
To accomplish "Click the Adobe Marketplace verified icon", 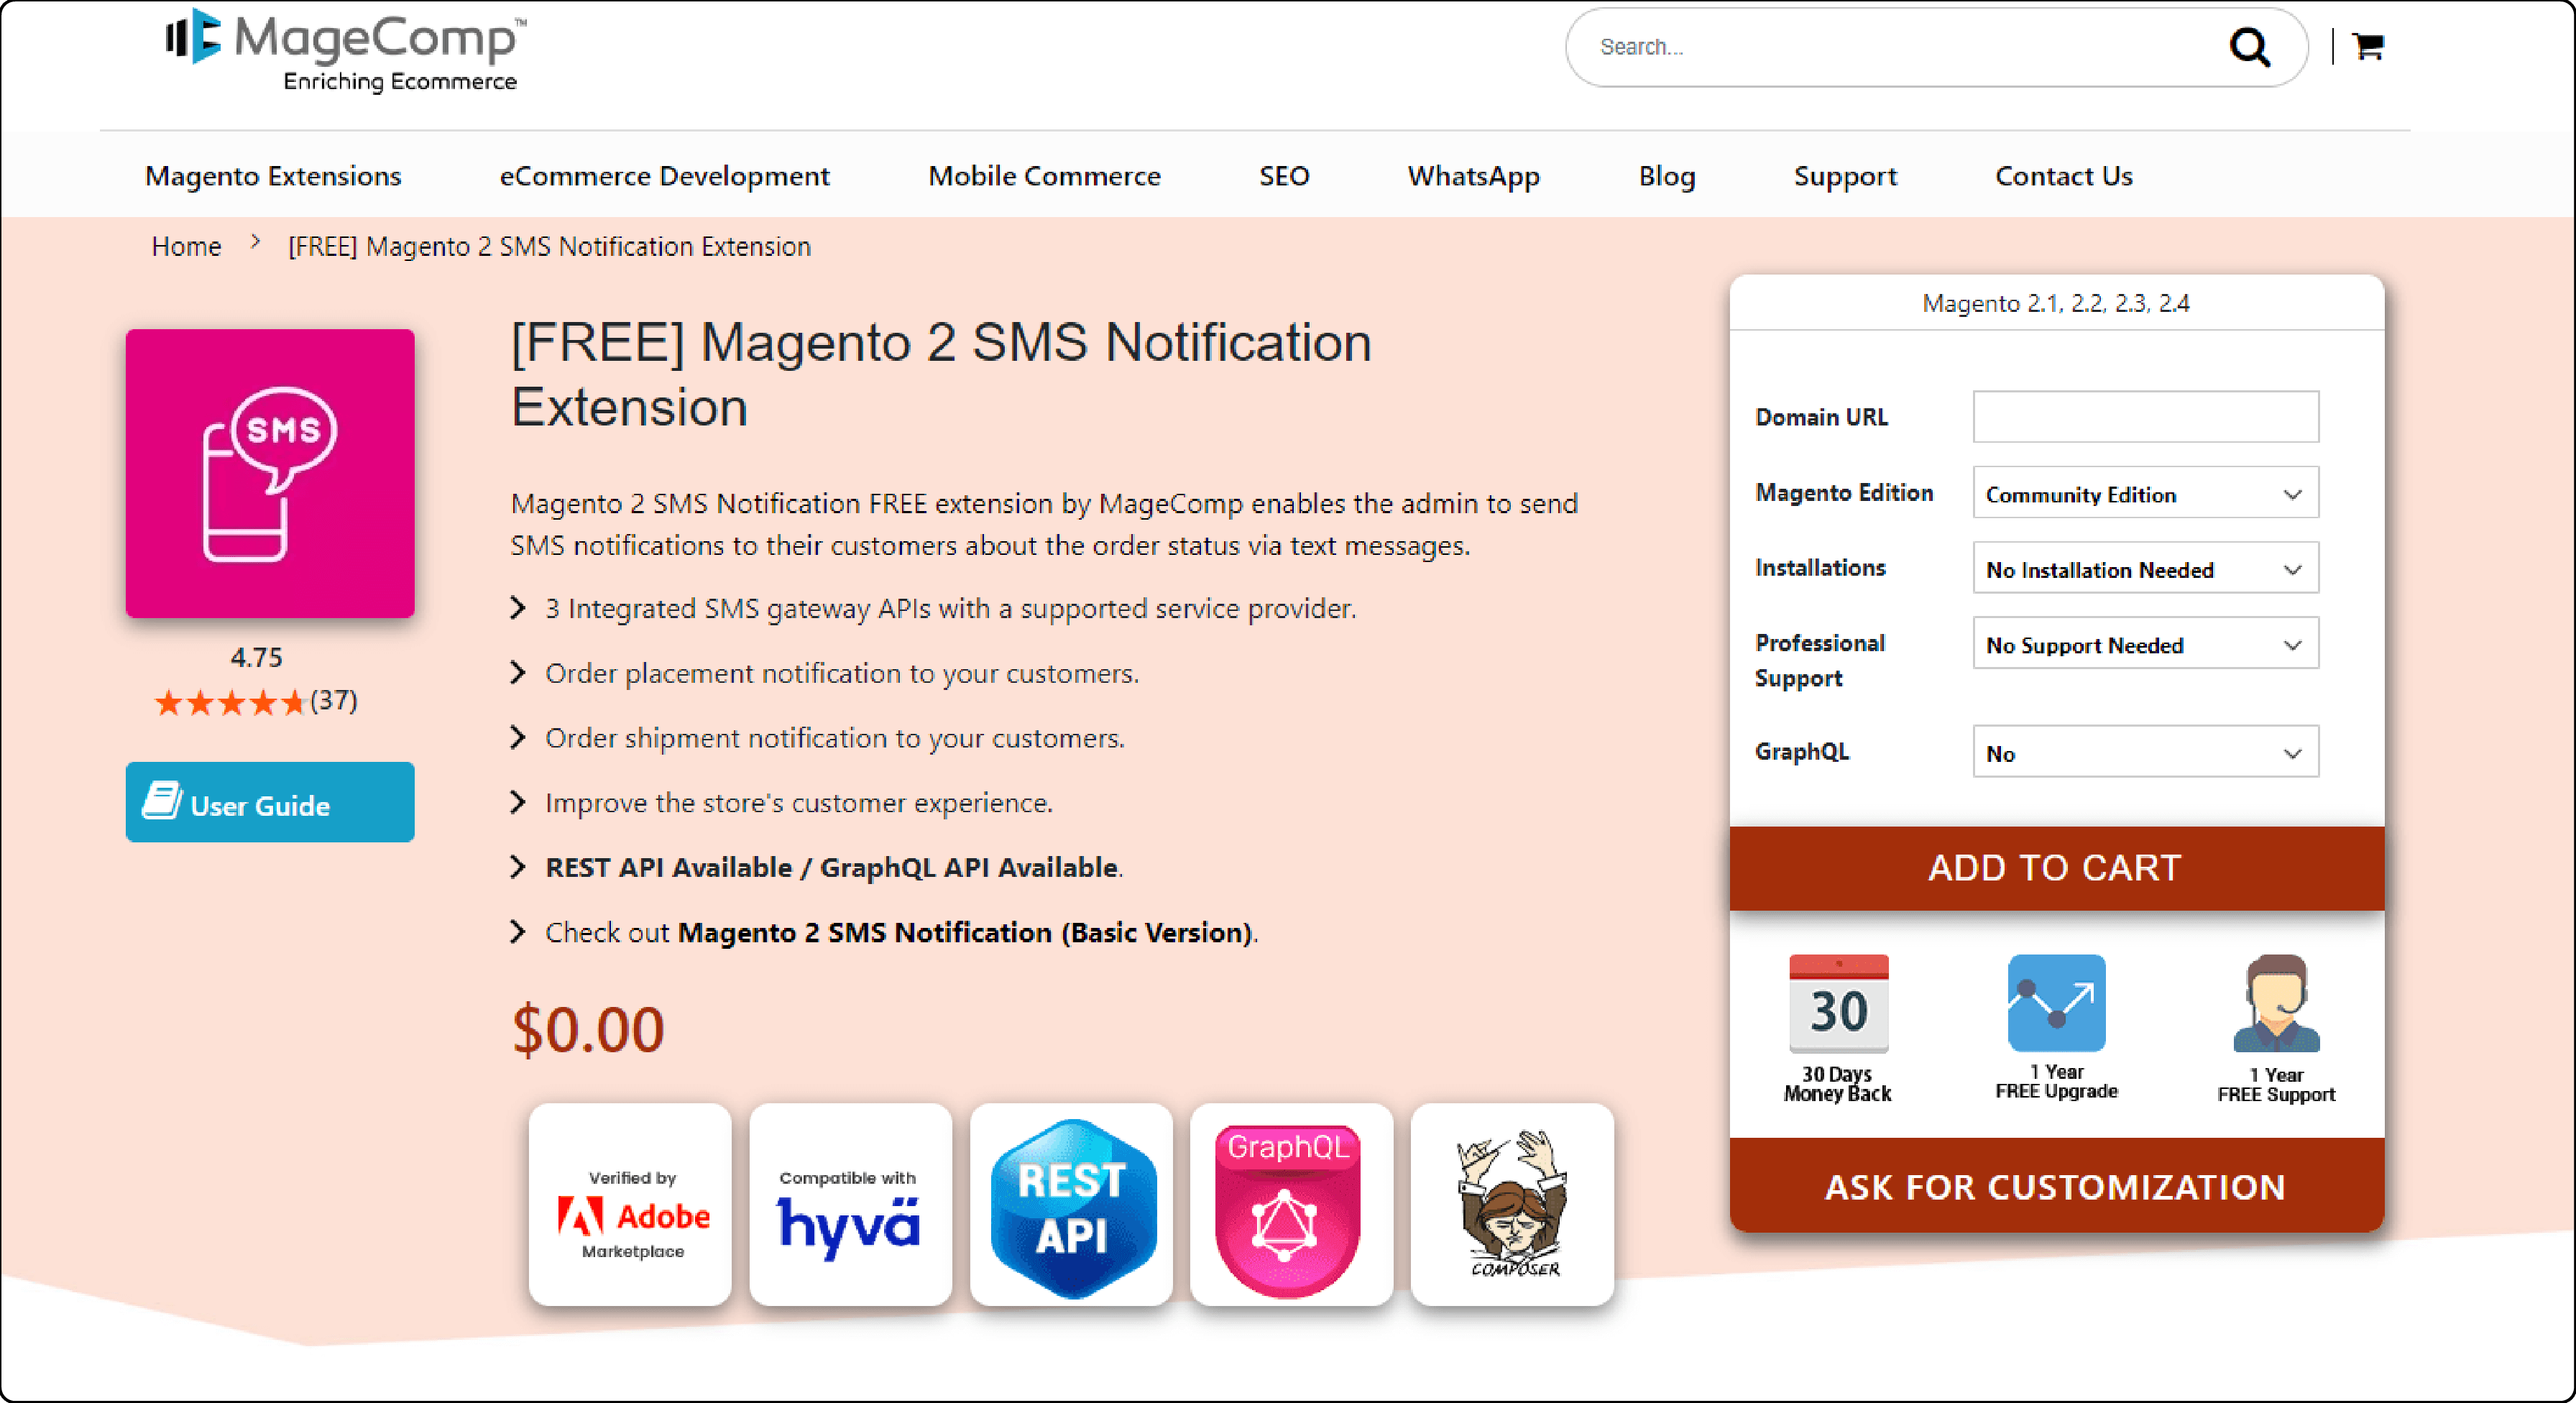I will point(629,1210).
